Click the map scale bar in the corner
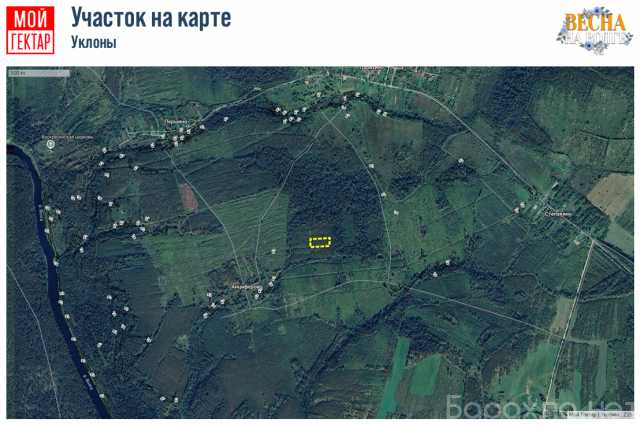This screenshot has height=426, width=640. [39, 73]
